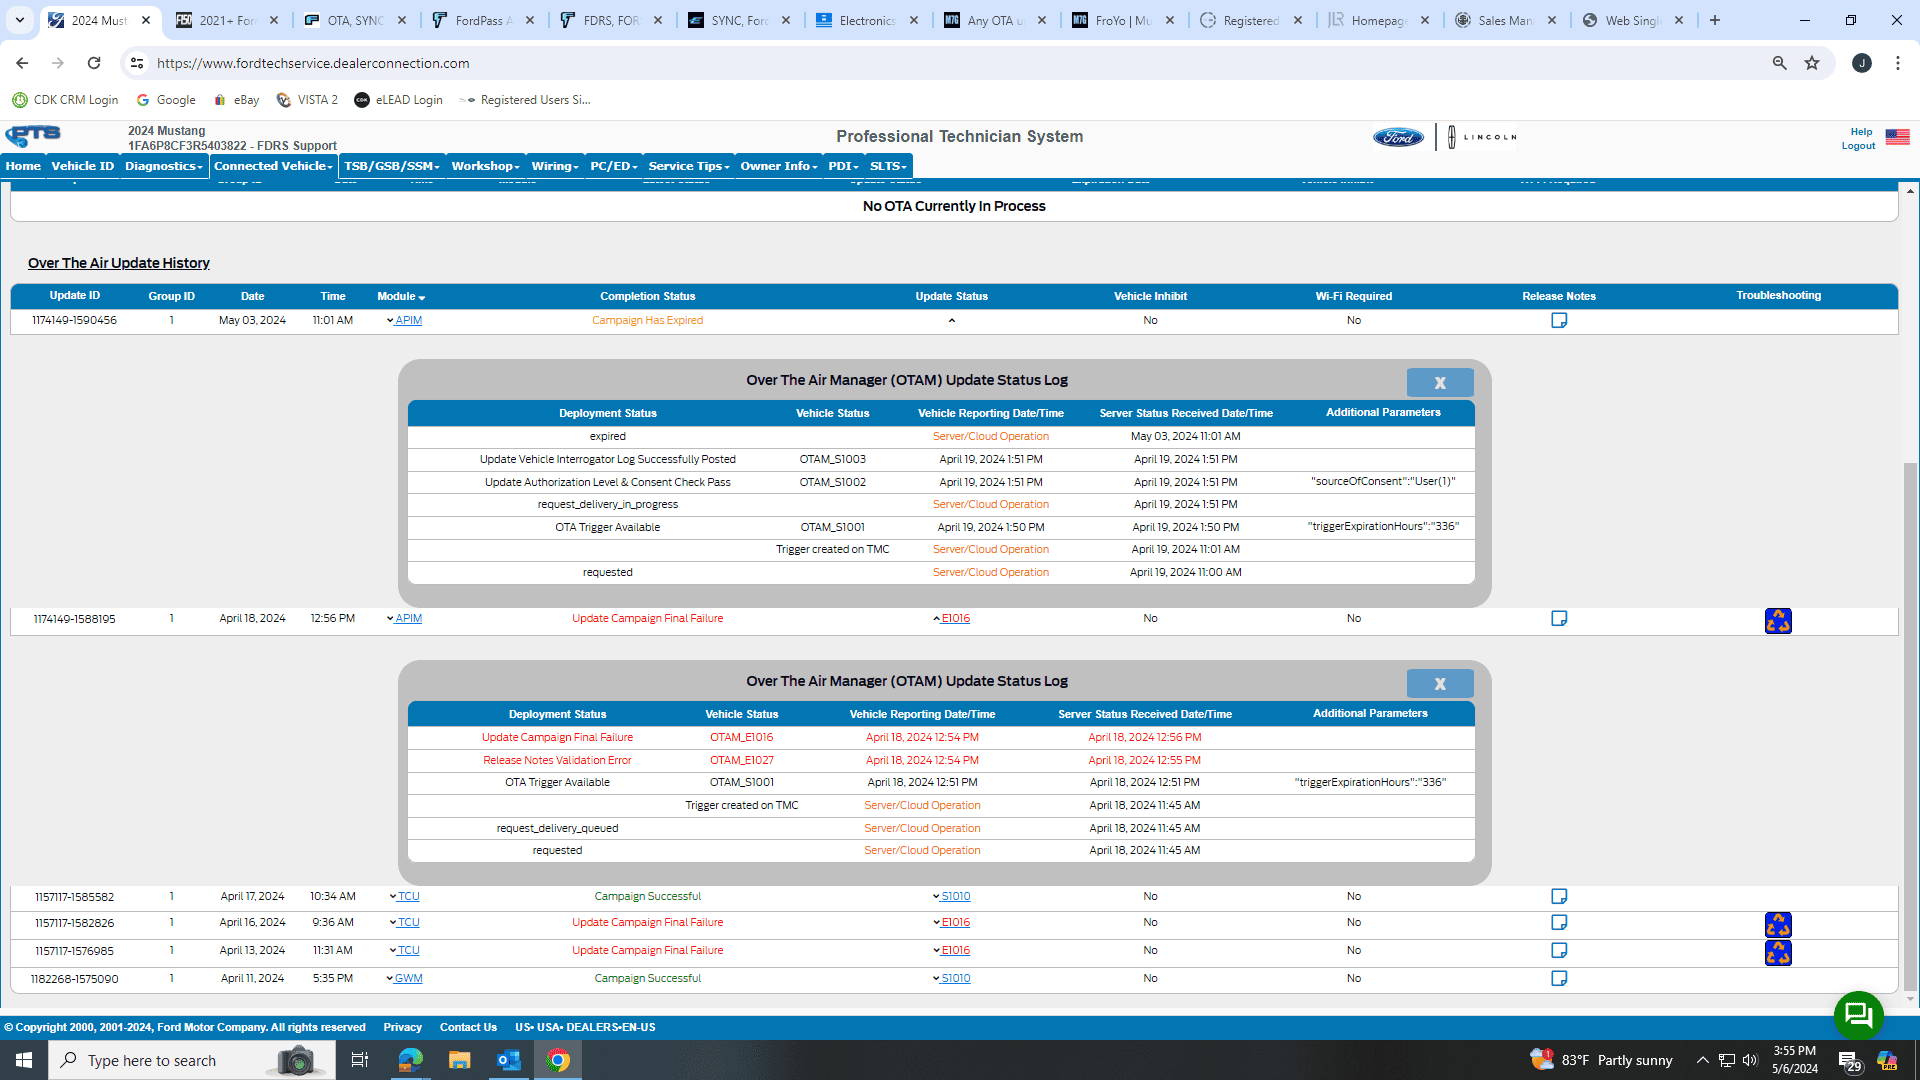Bookmark this page with the star icon
This screenshot has width=1920, height=1080.
[x=1812, y=63]
